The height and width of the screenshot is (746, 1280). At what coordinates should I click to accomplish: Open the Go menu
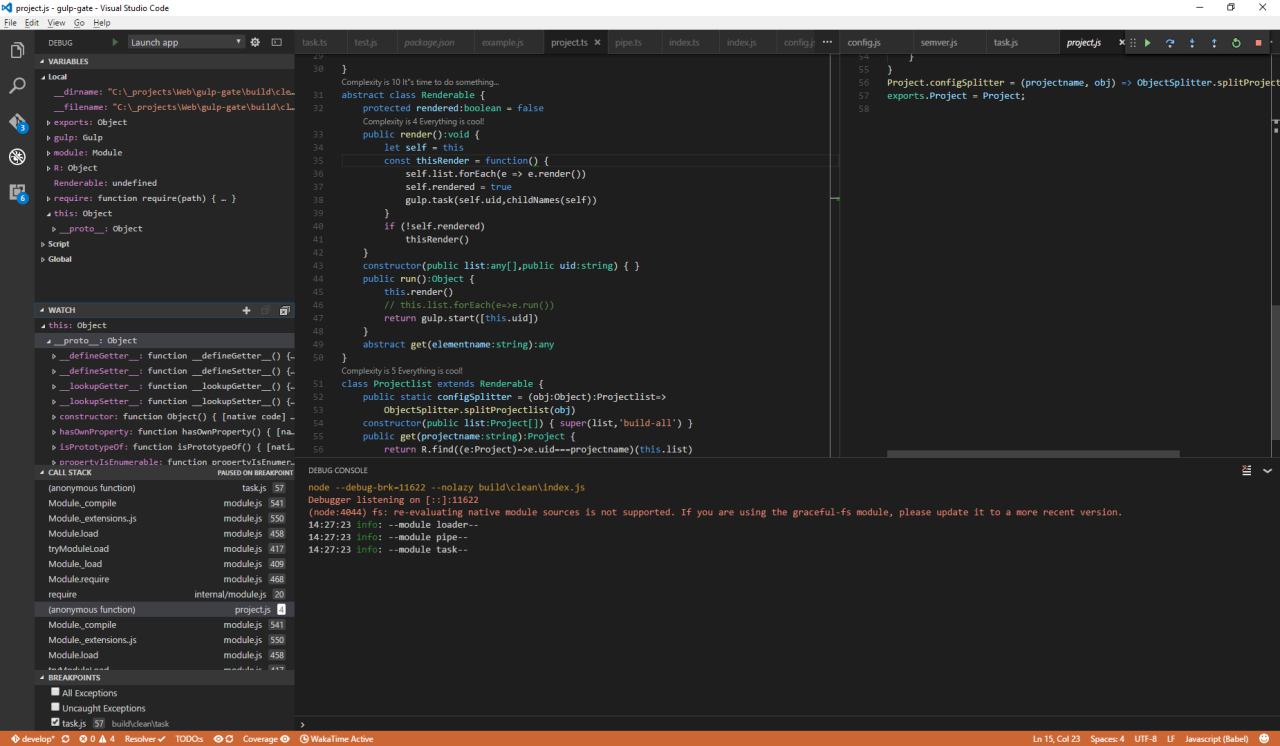click(79, 22)
